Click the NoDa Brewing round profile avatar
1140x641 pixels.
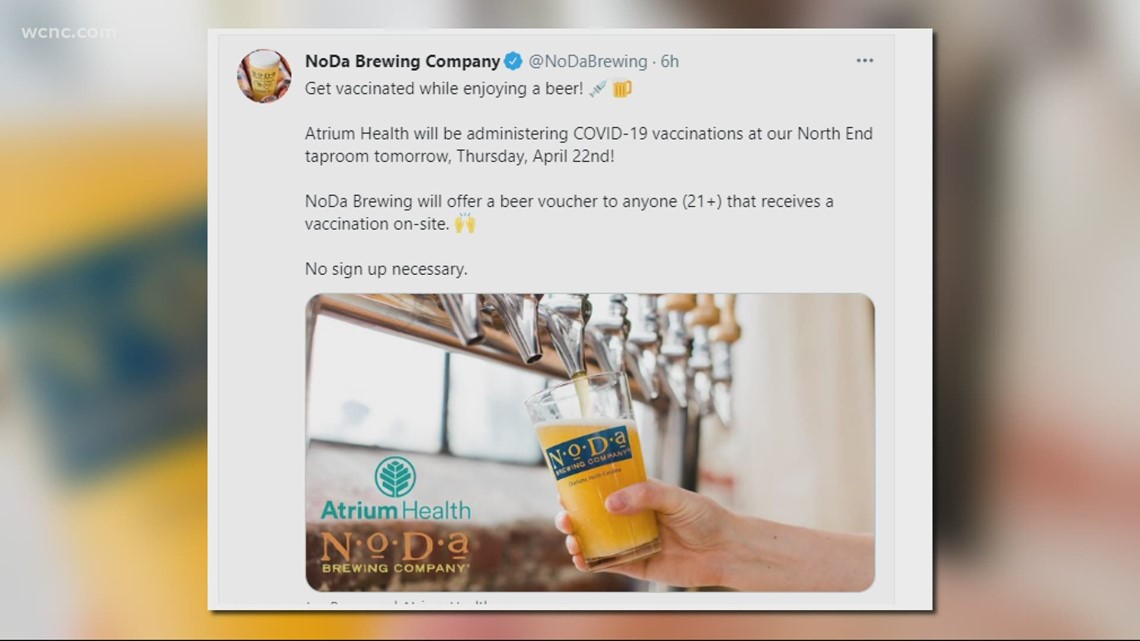[x=264, y=76]
